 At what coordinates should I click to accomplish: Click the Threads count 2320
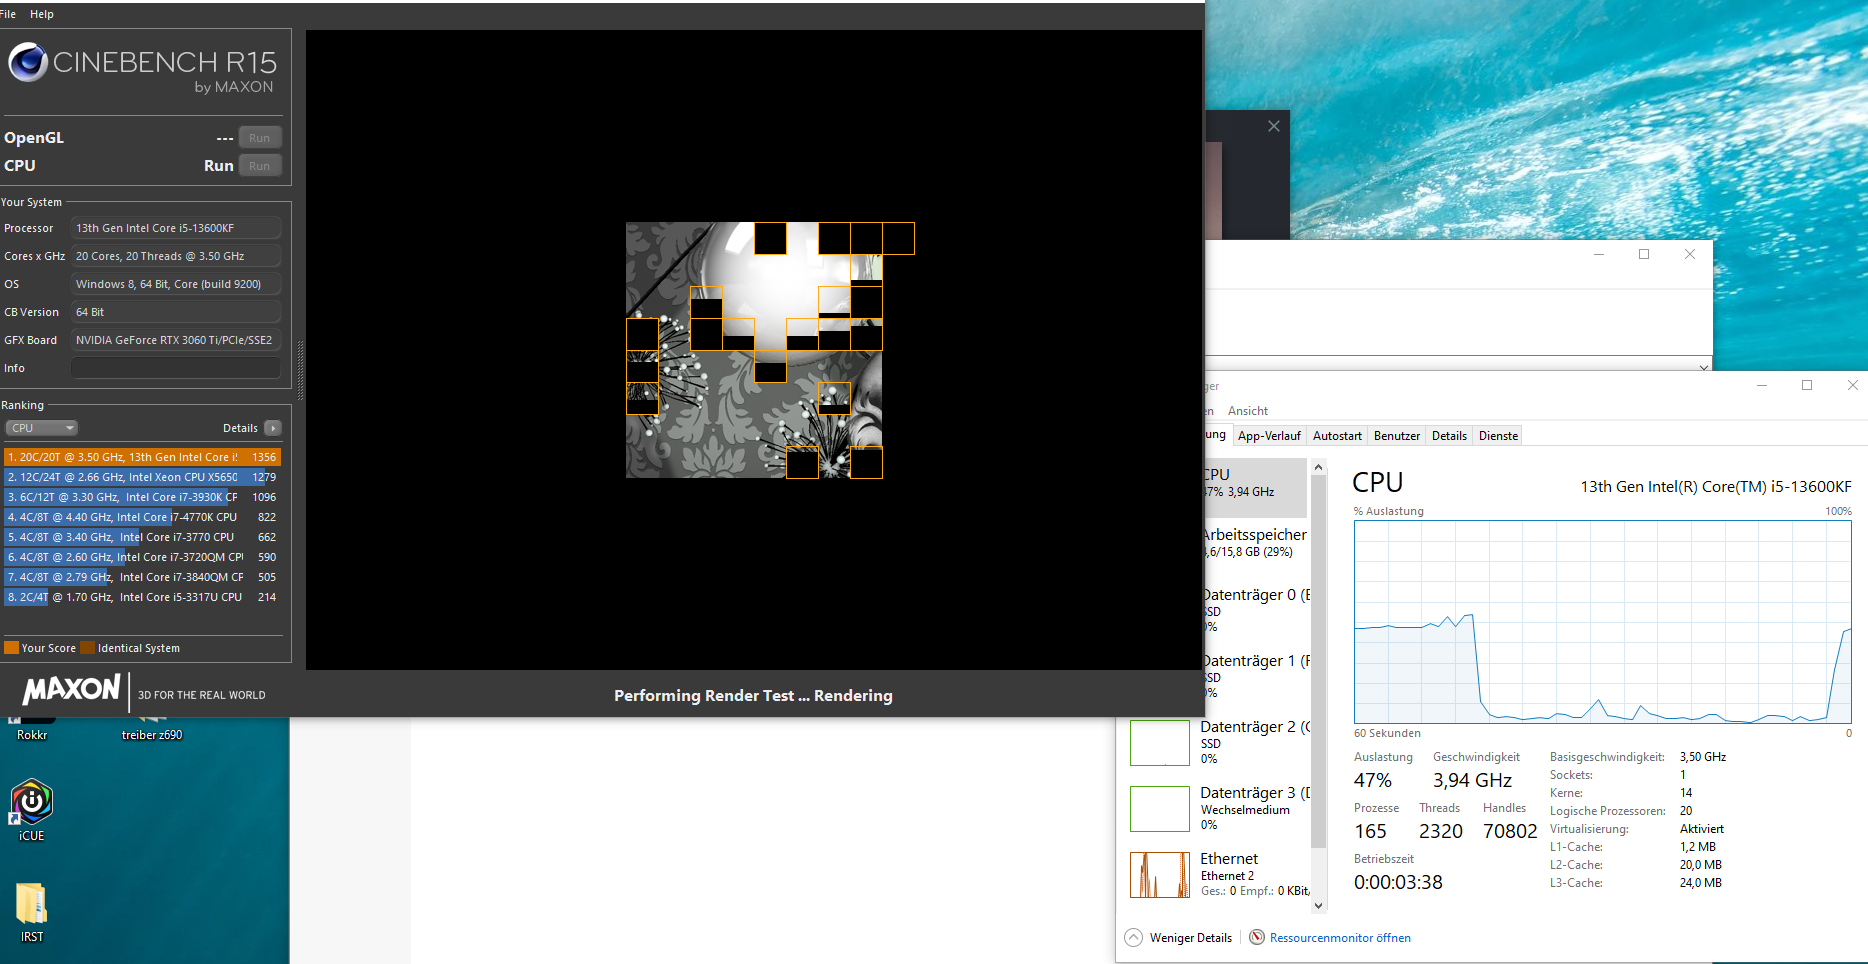pos(1441,831)
